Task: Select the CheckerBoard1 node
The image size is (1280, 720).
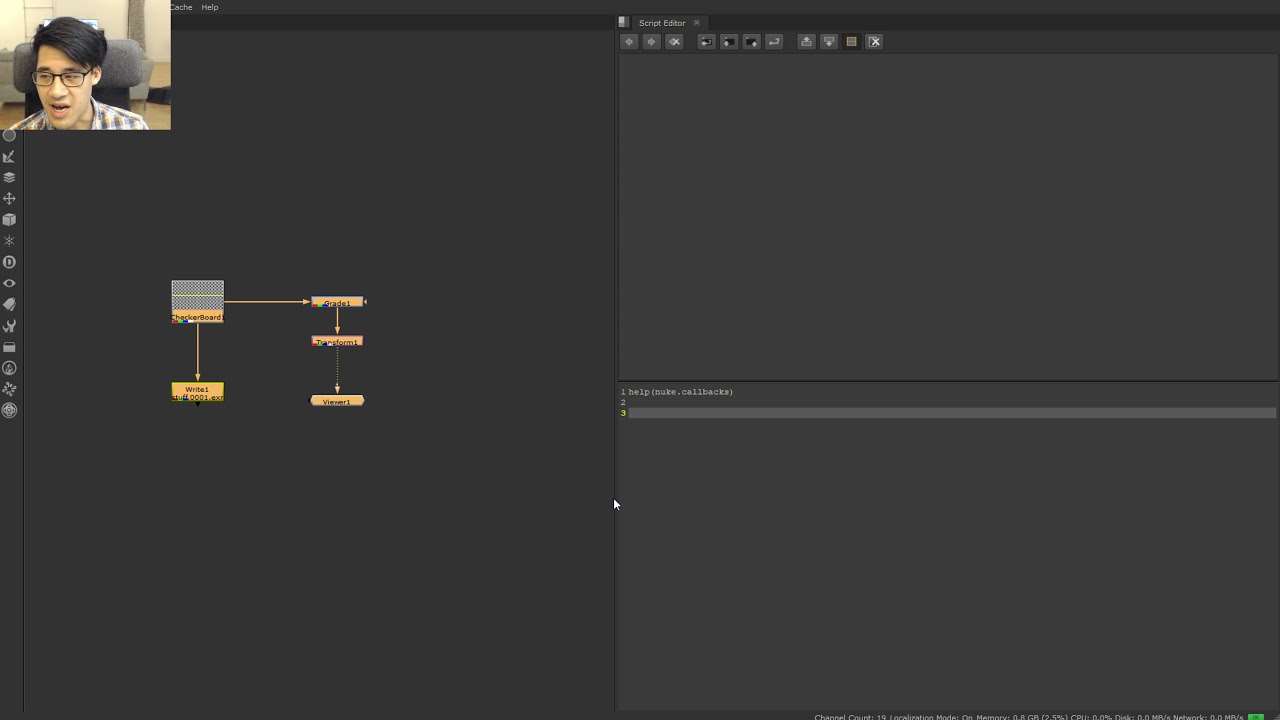Action: pyautogui.click(x=197, y=302)
